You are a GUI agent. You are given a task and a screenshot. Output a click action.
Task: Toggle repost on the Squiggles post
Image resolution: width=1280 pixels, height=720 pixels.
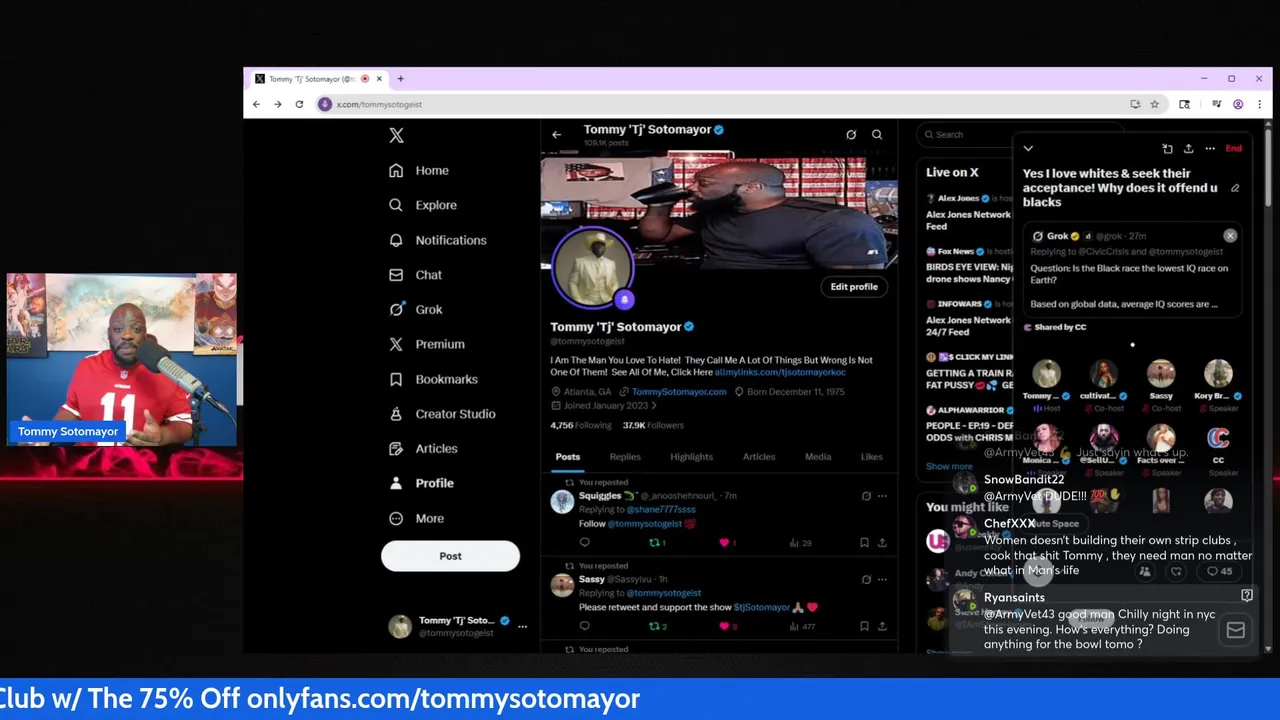657,543
